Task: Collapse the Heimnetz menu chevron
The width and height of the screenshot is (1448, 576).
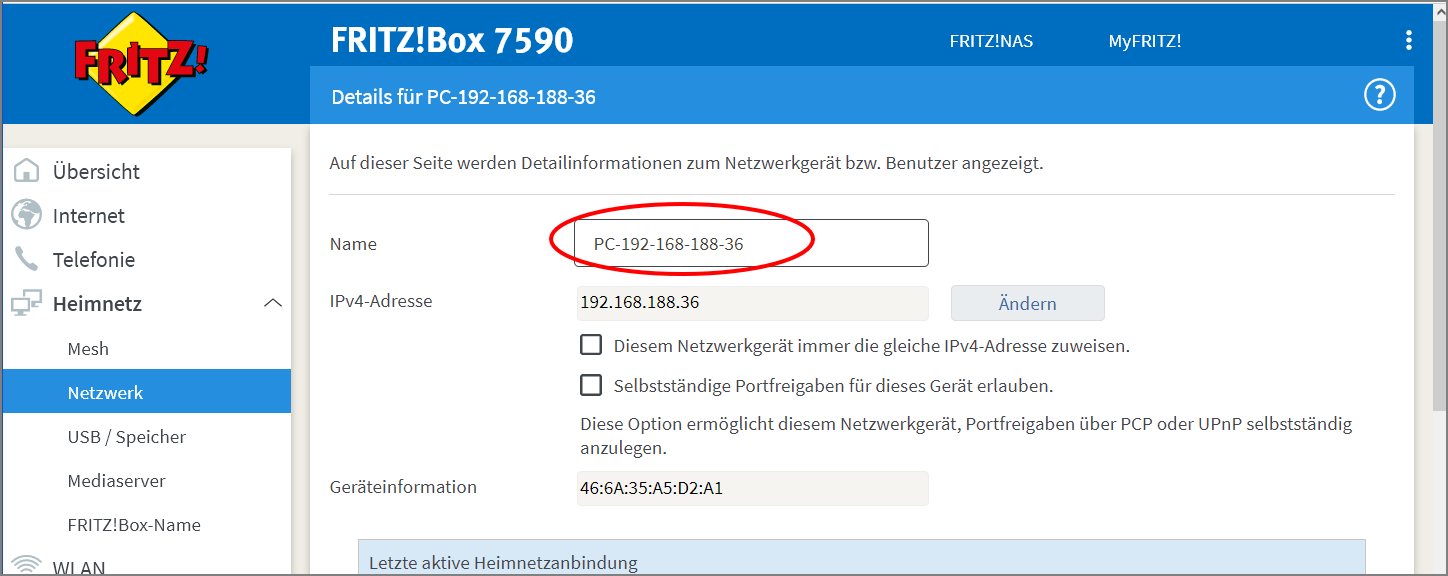Action: coord(272,303)
